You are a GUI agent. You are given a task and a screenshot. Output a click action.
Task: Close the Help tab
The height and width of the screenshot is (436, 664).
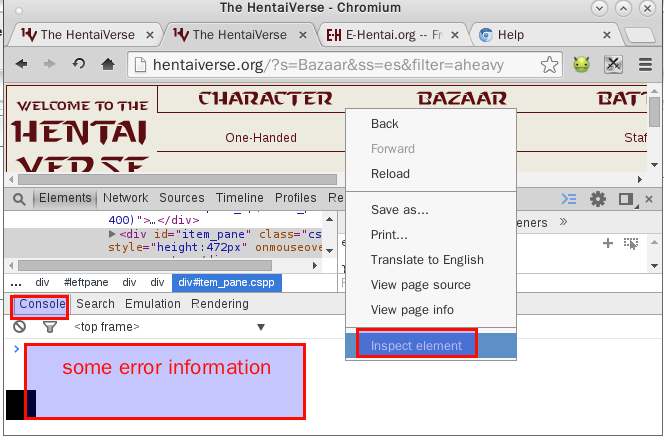pos(607,35)
